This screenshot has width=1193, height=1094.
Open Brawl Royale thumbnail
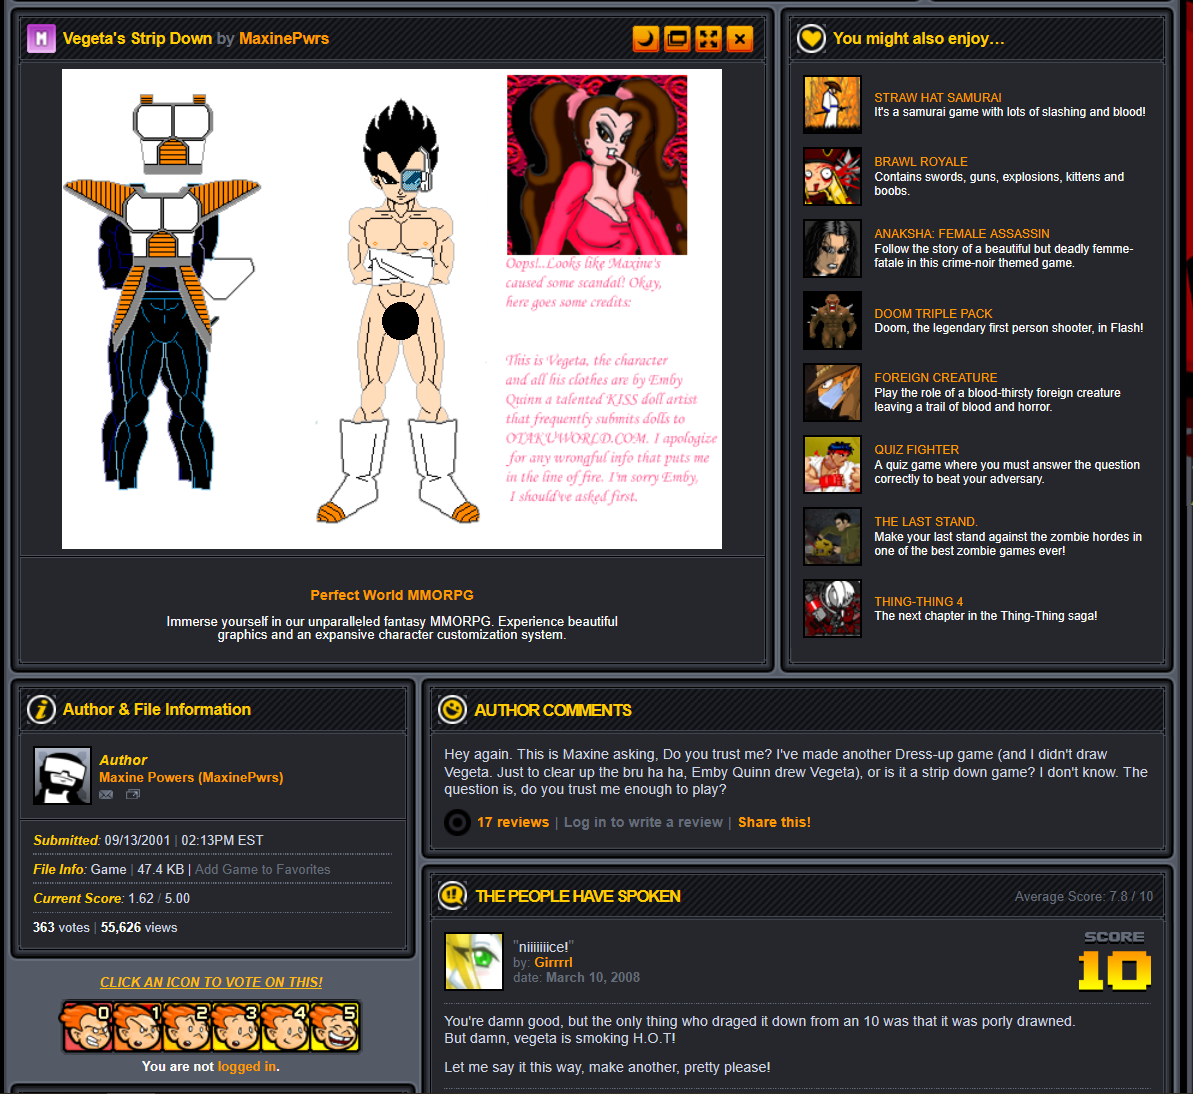click(x=832, y=177)
